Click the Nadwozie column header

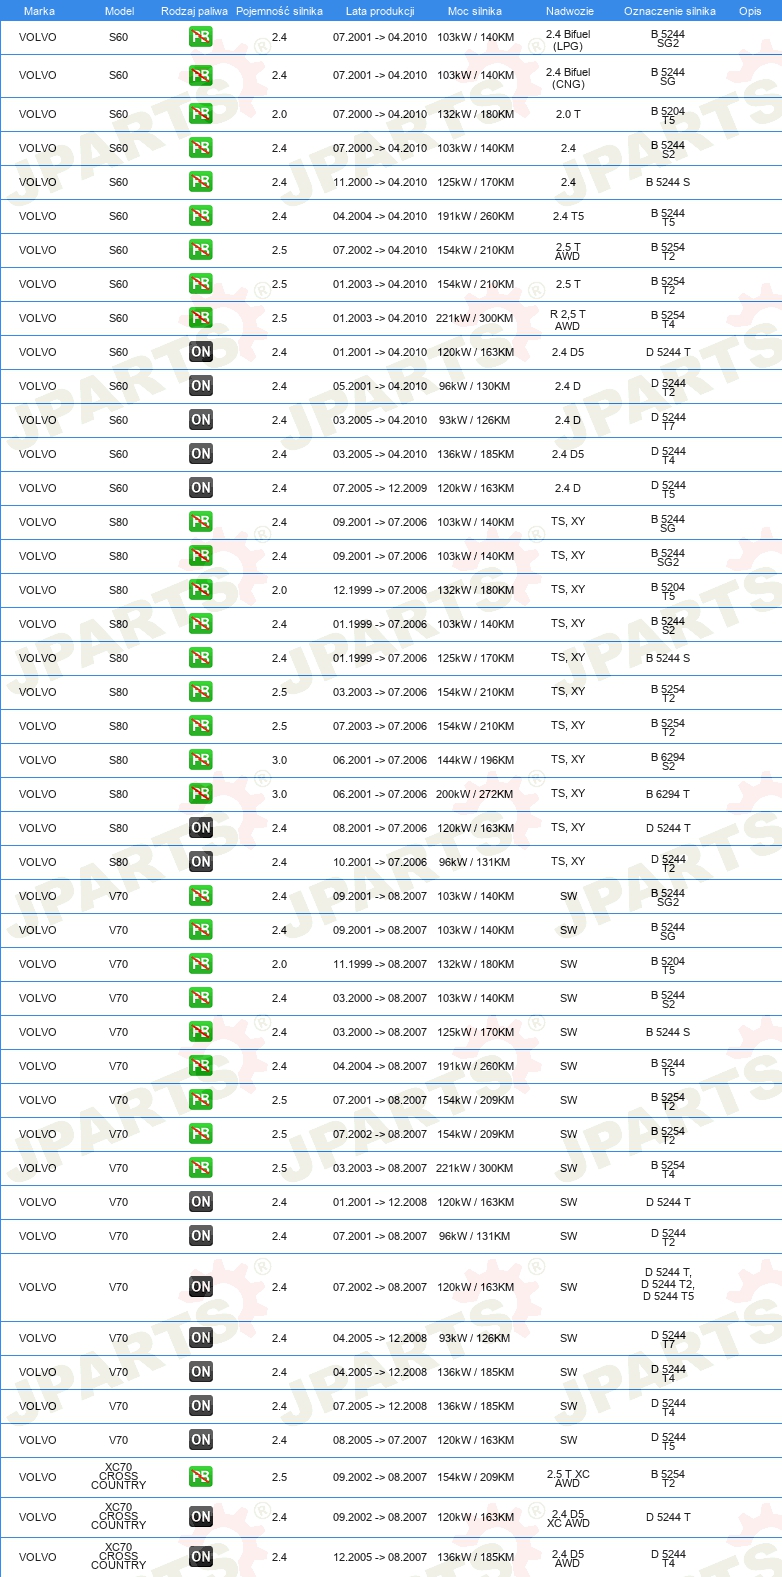(x=570, y=11)
